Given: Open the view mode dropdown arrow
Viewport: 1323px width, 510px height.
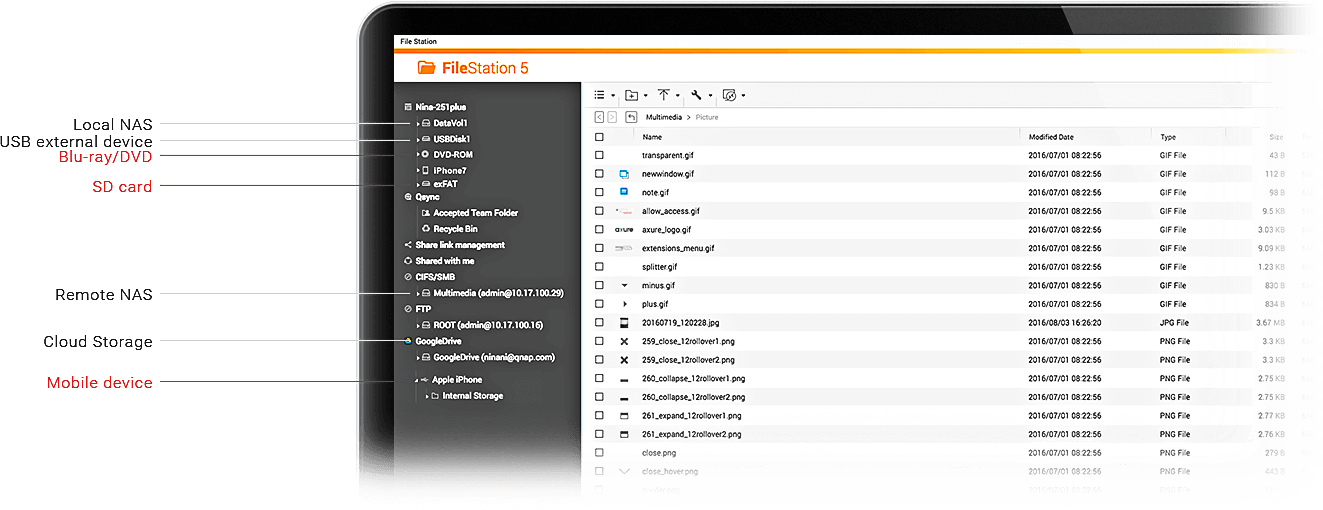Looking at the screenshot, I should click(x=613, y=96).
